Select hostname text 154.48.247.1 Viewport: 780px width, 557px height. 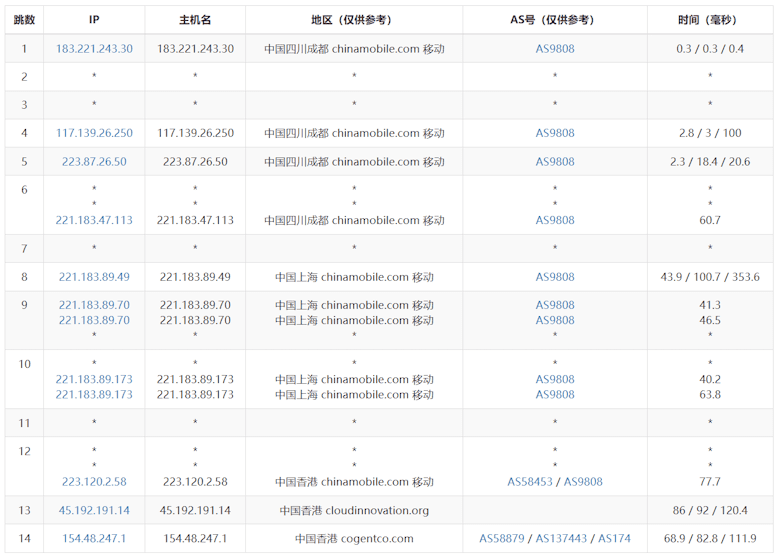click(x=195, y=538)
